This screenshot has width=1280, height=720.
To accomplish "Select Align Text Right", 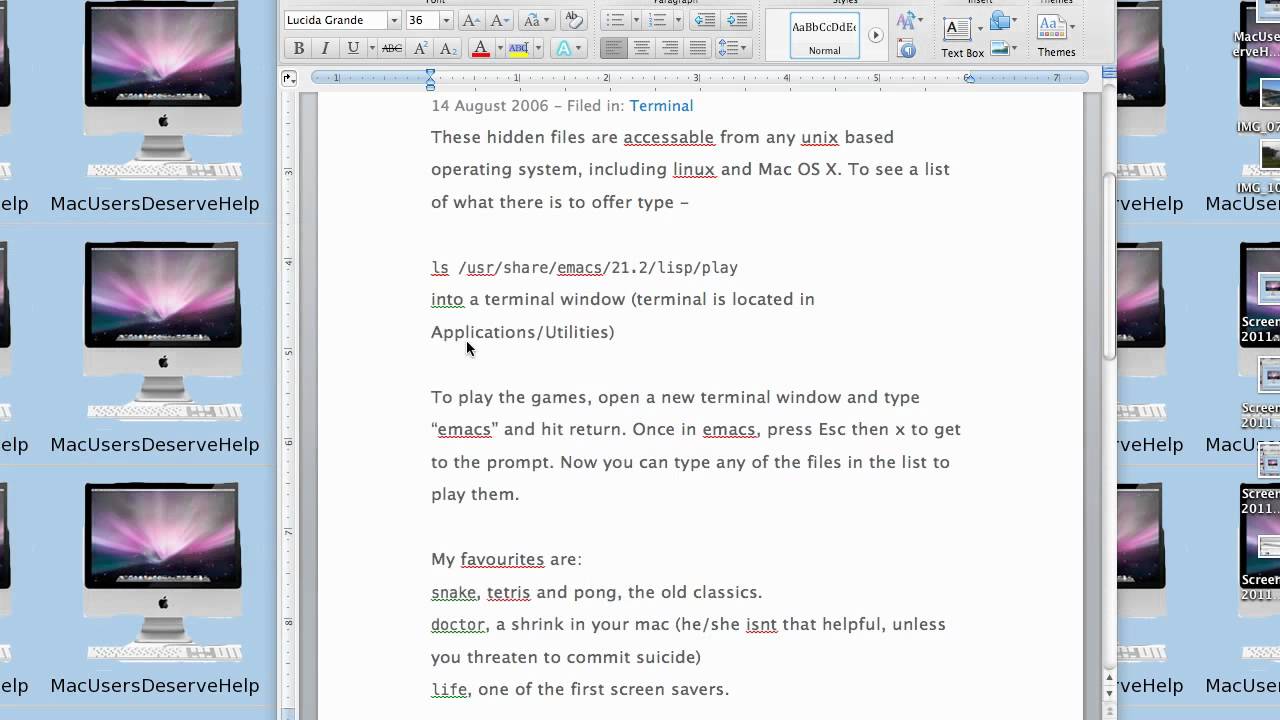I will point(670,48).
